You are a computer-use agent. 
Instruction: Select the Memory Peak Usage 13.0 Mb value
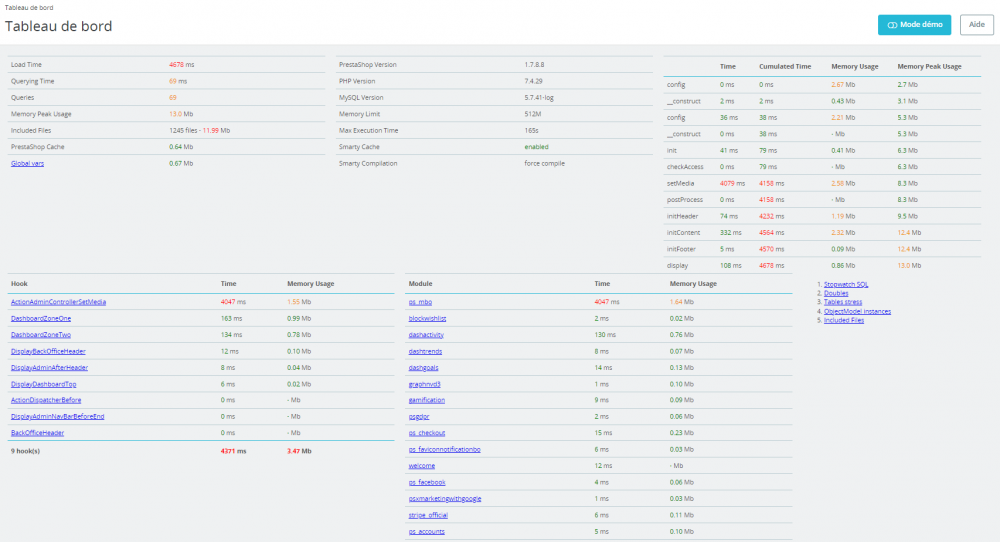(x=181, y=114)
